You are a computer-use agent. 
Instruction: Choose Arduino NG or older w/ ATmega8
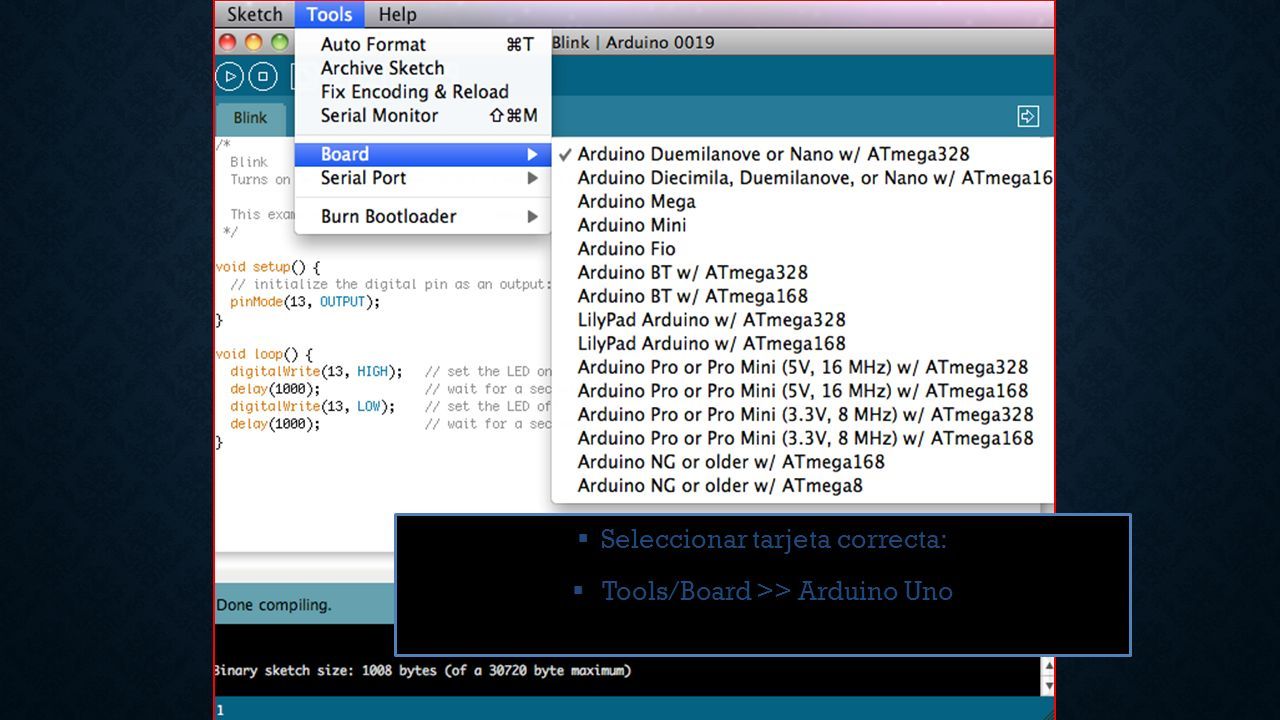(x=803, y=486)
